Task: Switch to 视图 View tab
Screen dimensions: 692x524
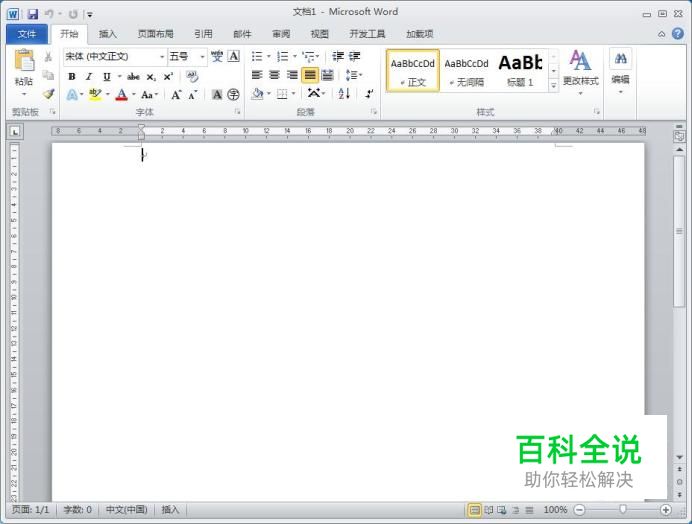Action: pos(320,34)
